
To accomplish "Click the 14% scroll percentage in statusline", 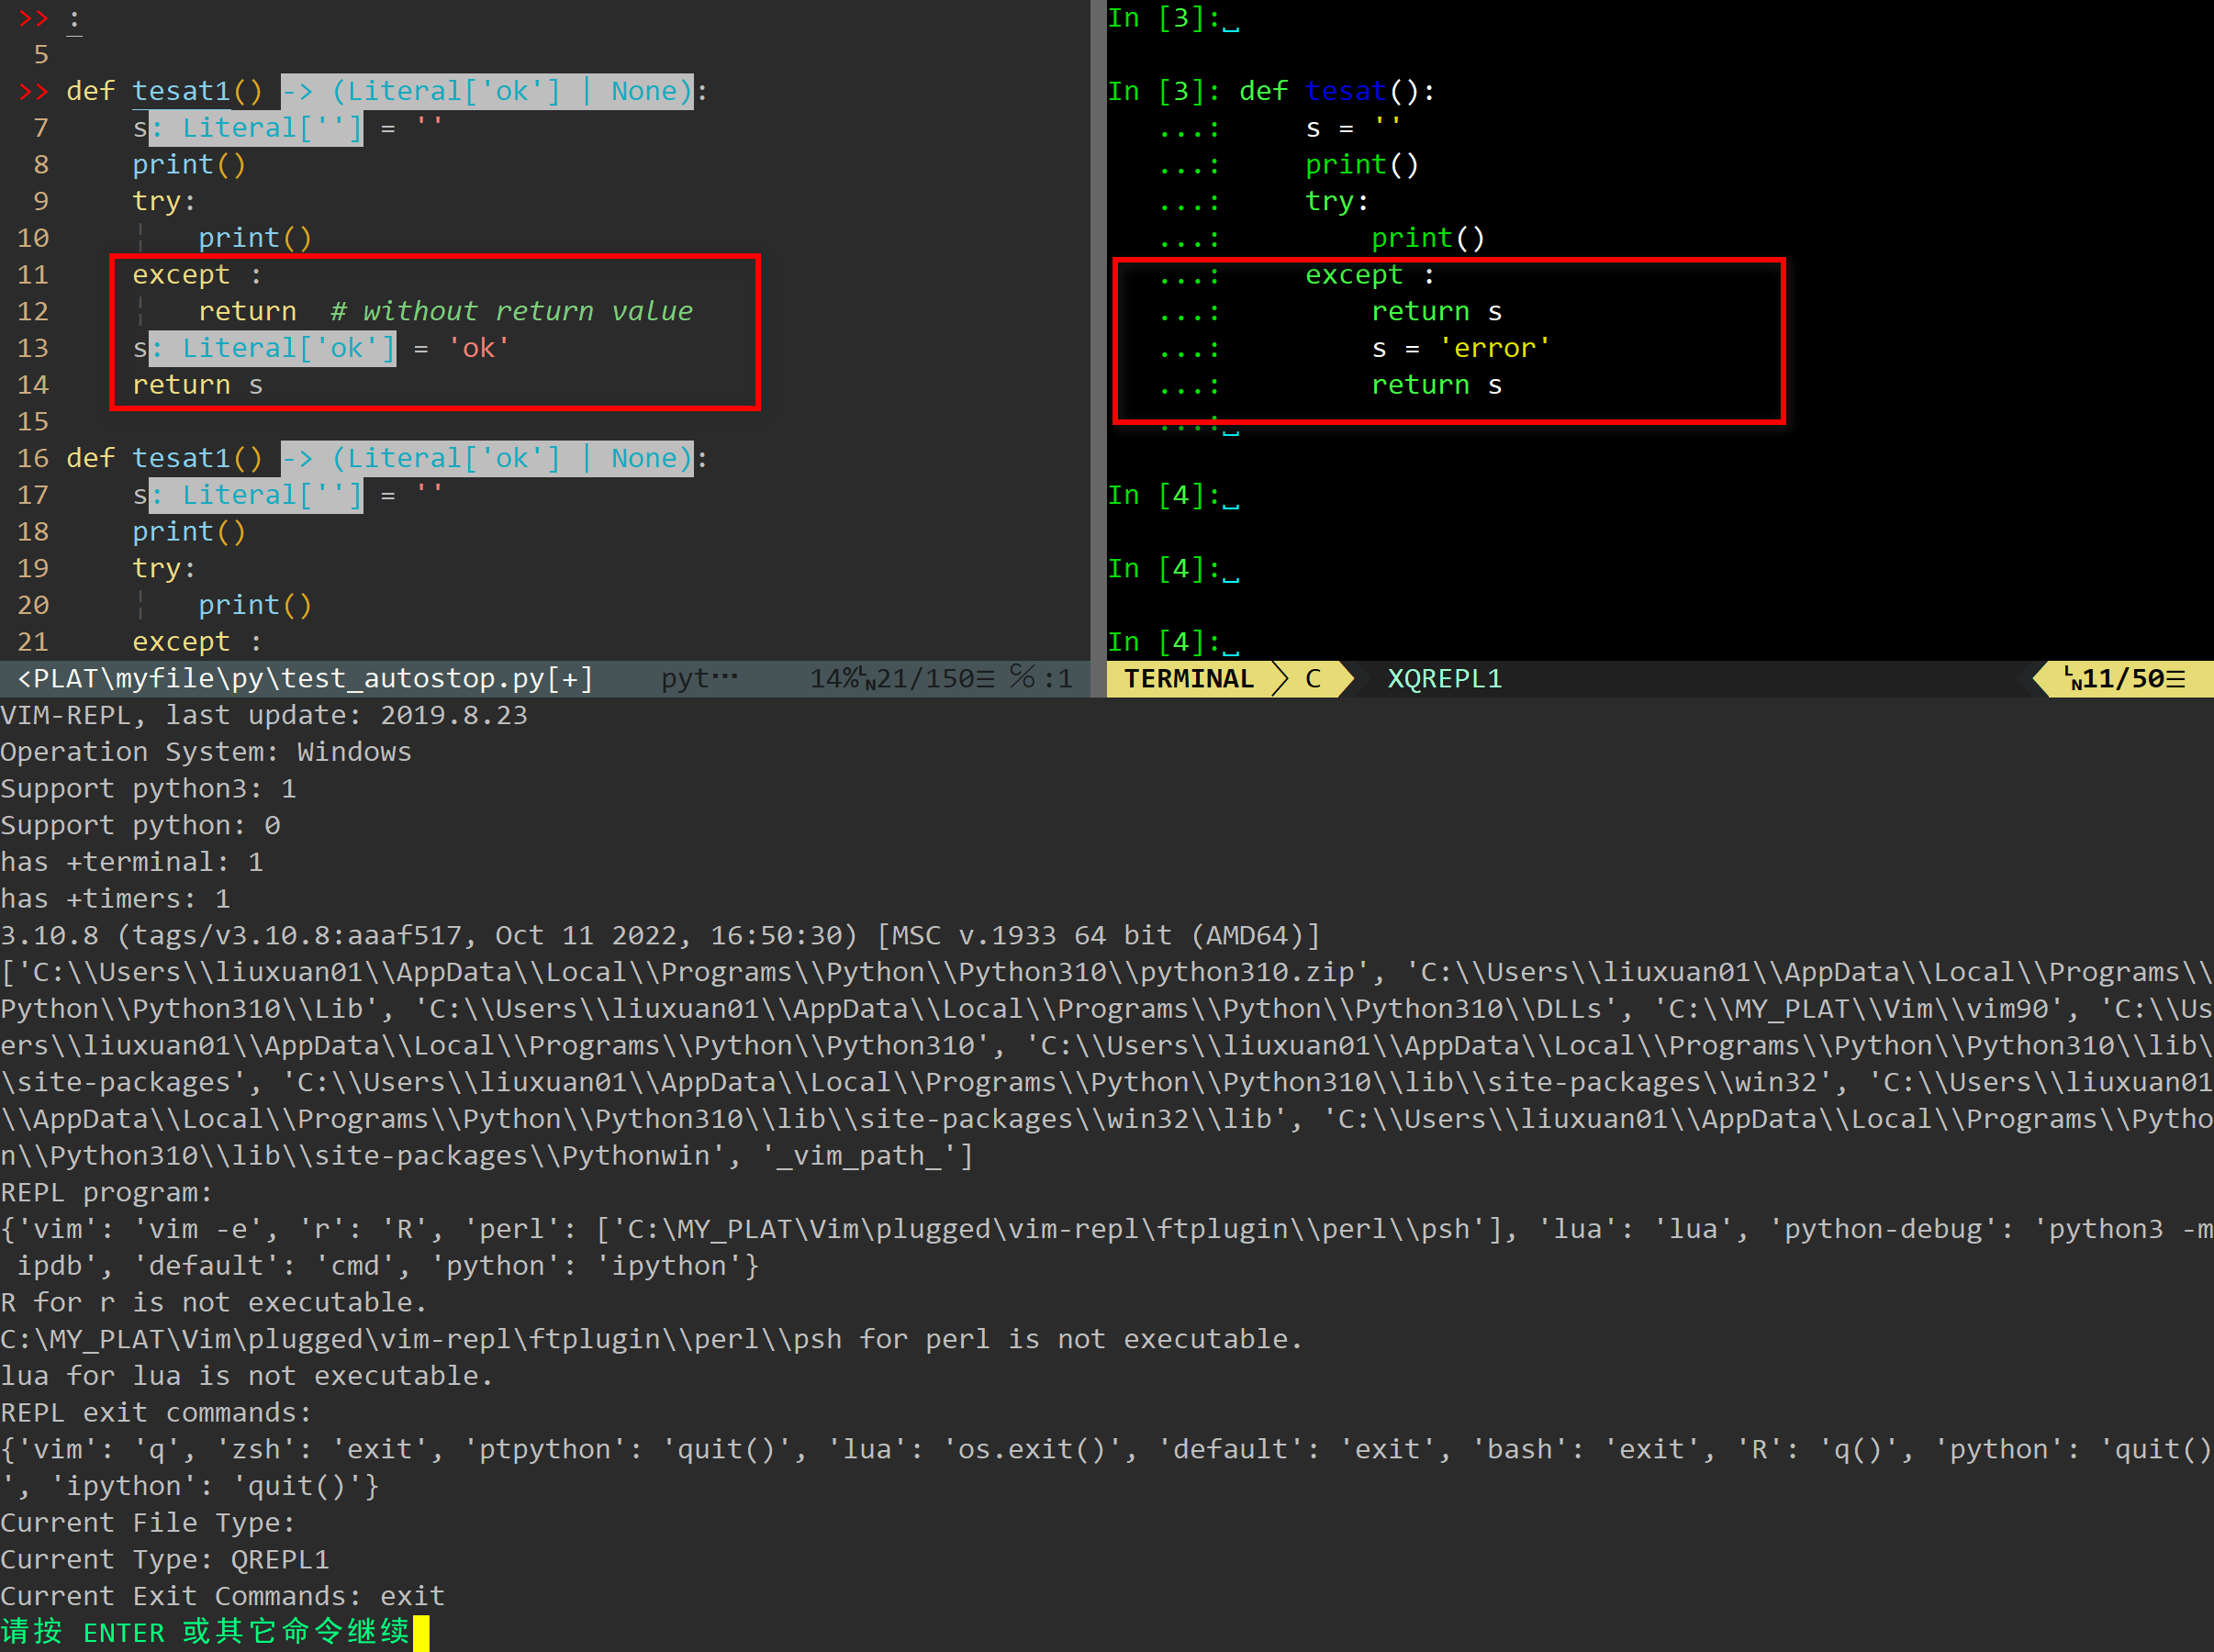I will (x=835, y=679).
